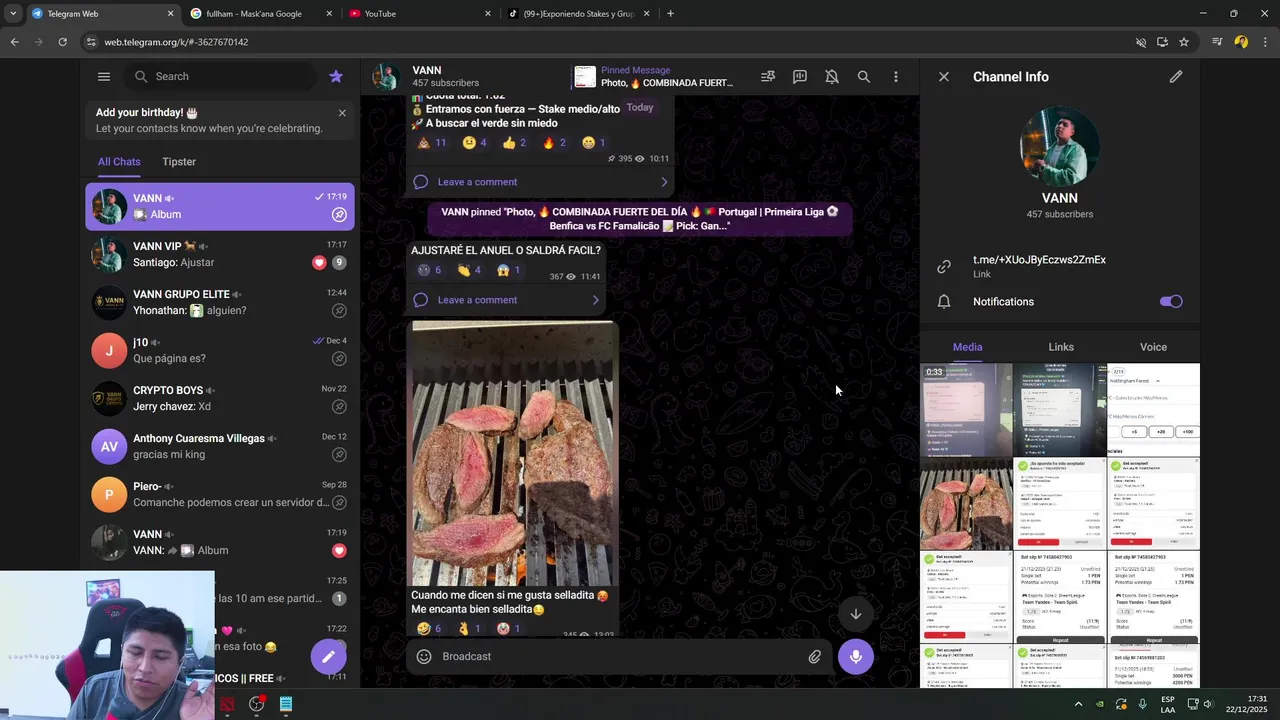
Task: Toggle the Notifications switch in Channel Info
Action: tap(1171, 301)
